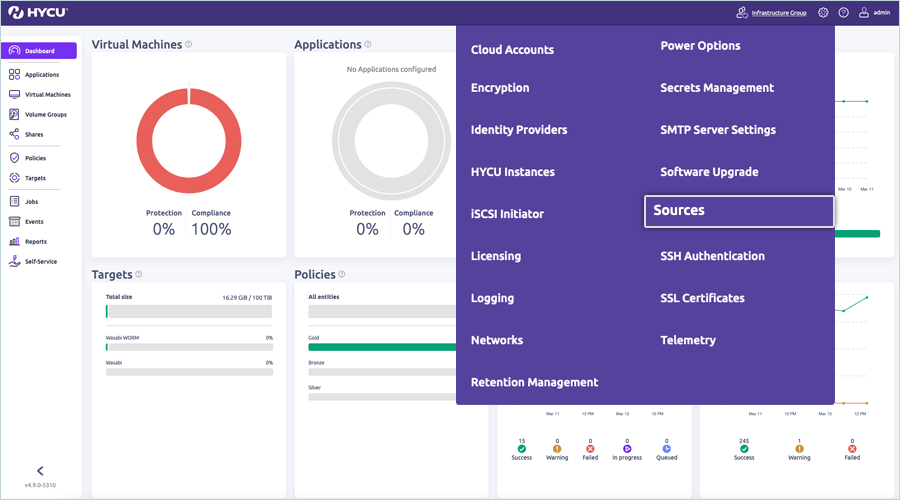Choose Cloud Accounts in the menu
This screenshot has width=900, height=500.
point(512,50)
